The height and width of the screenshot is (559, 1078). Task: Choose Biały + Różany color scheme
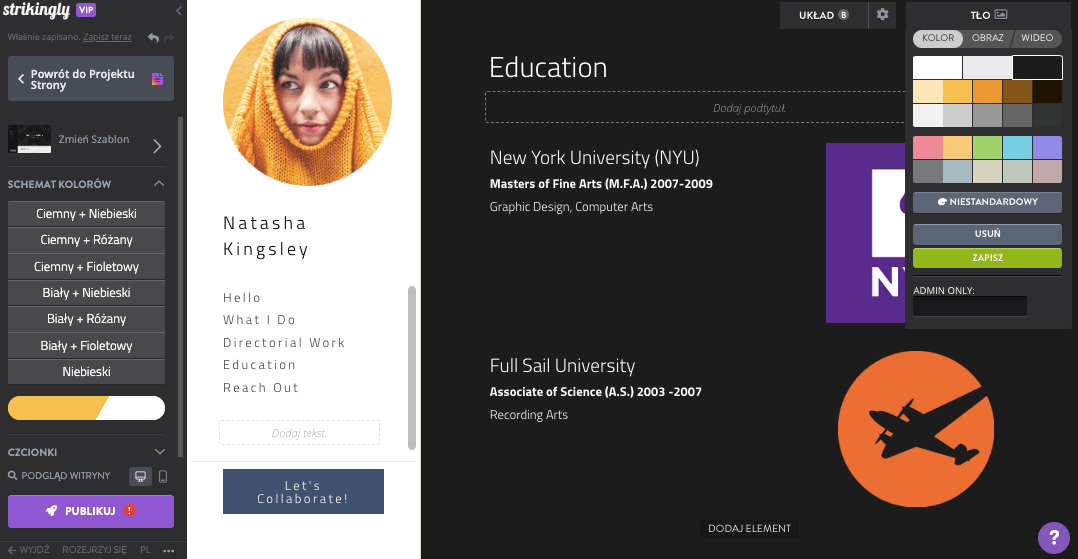click(x=86, y=319)
